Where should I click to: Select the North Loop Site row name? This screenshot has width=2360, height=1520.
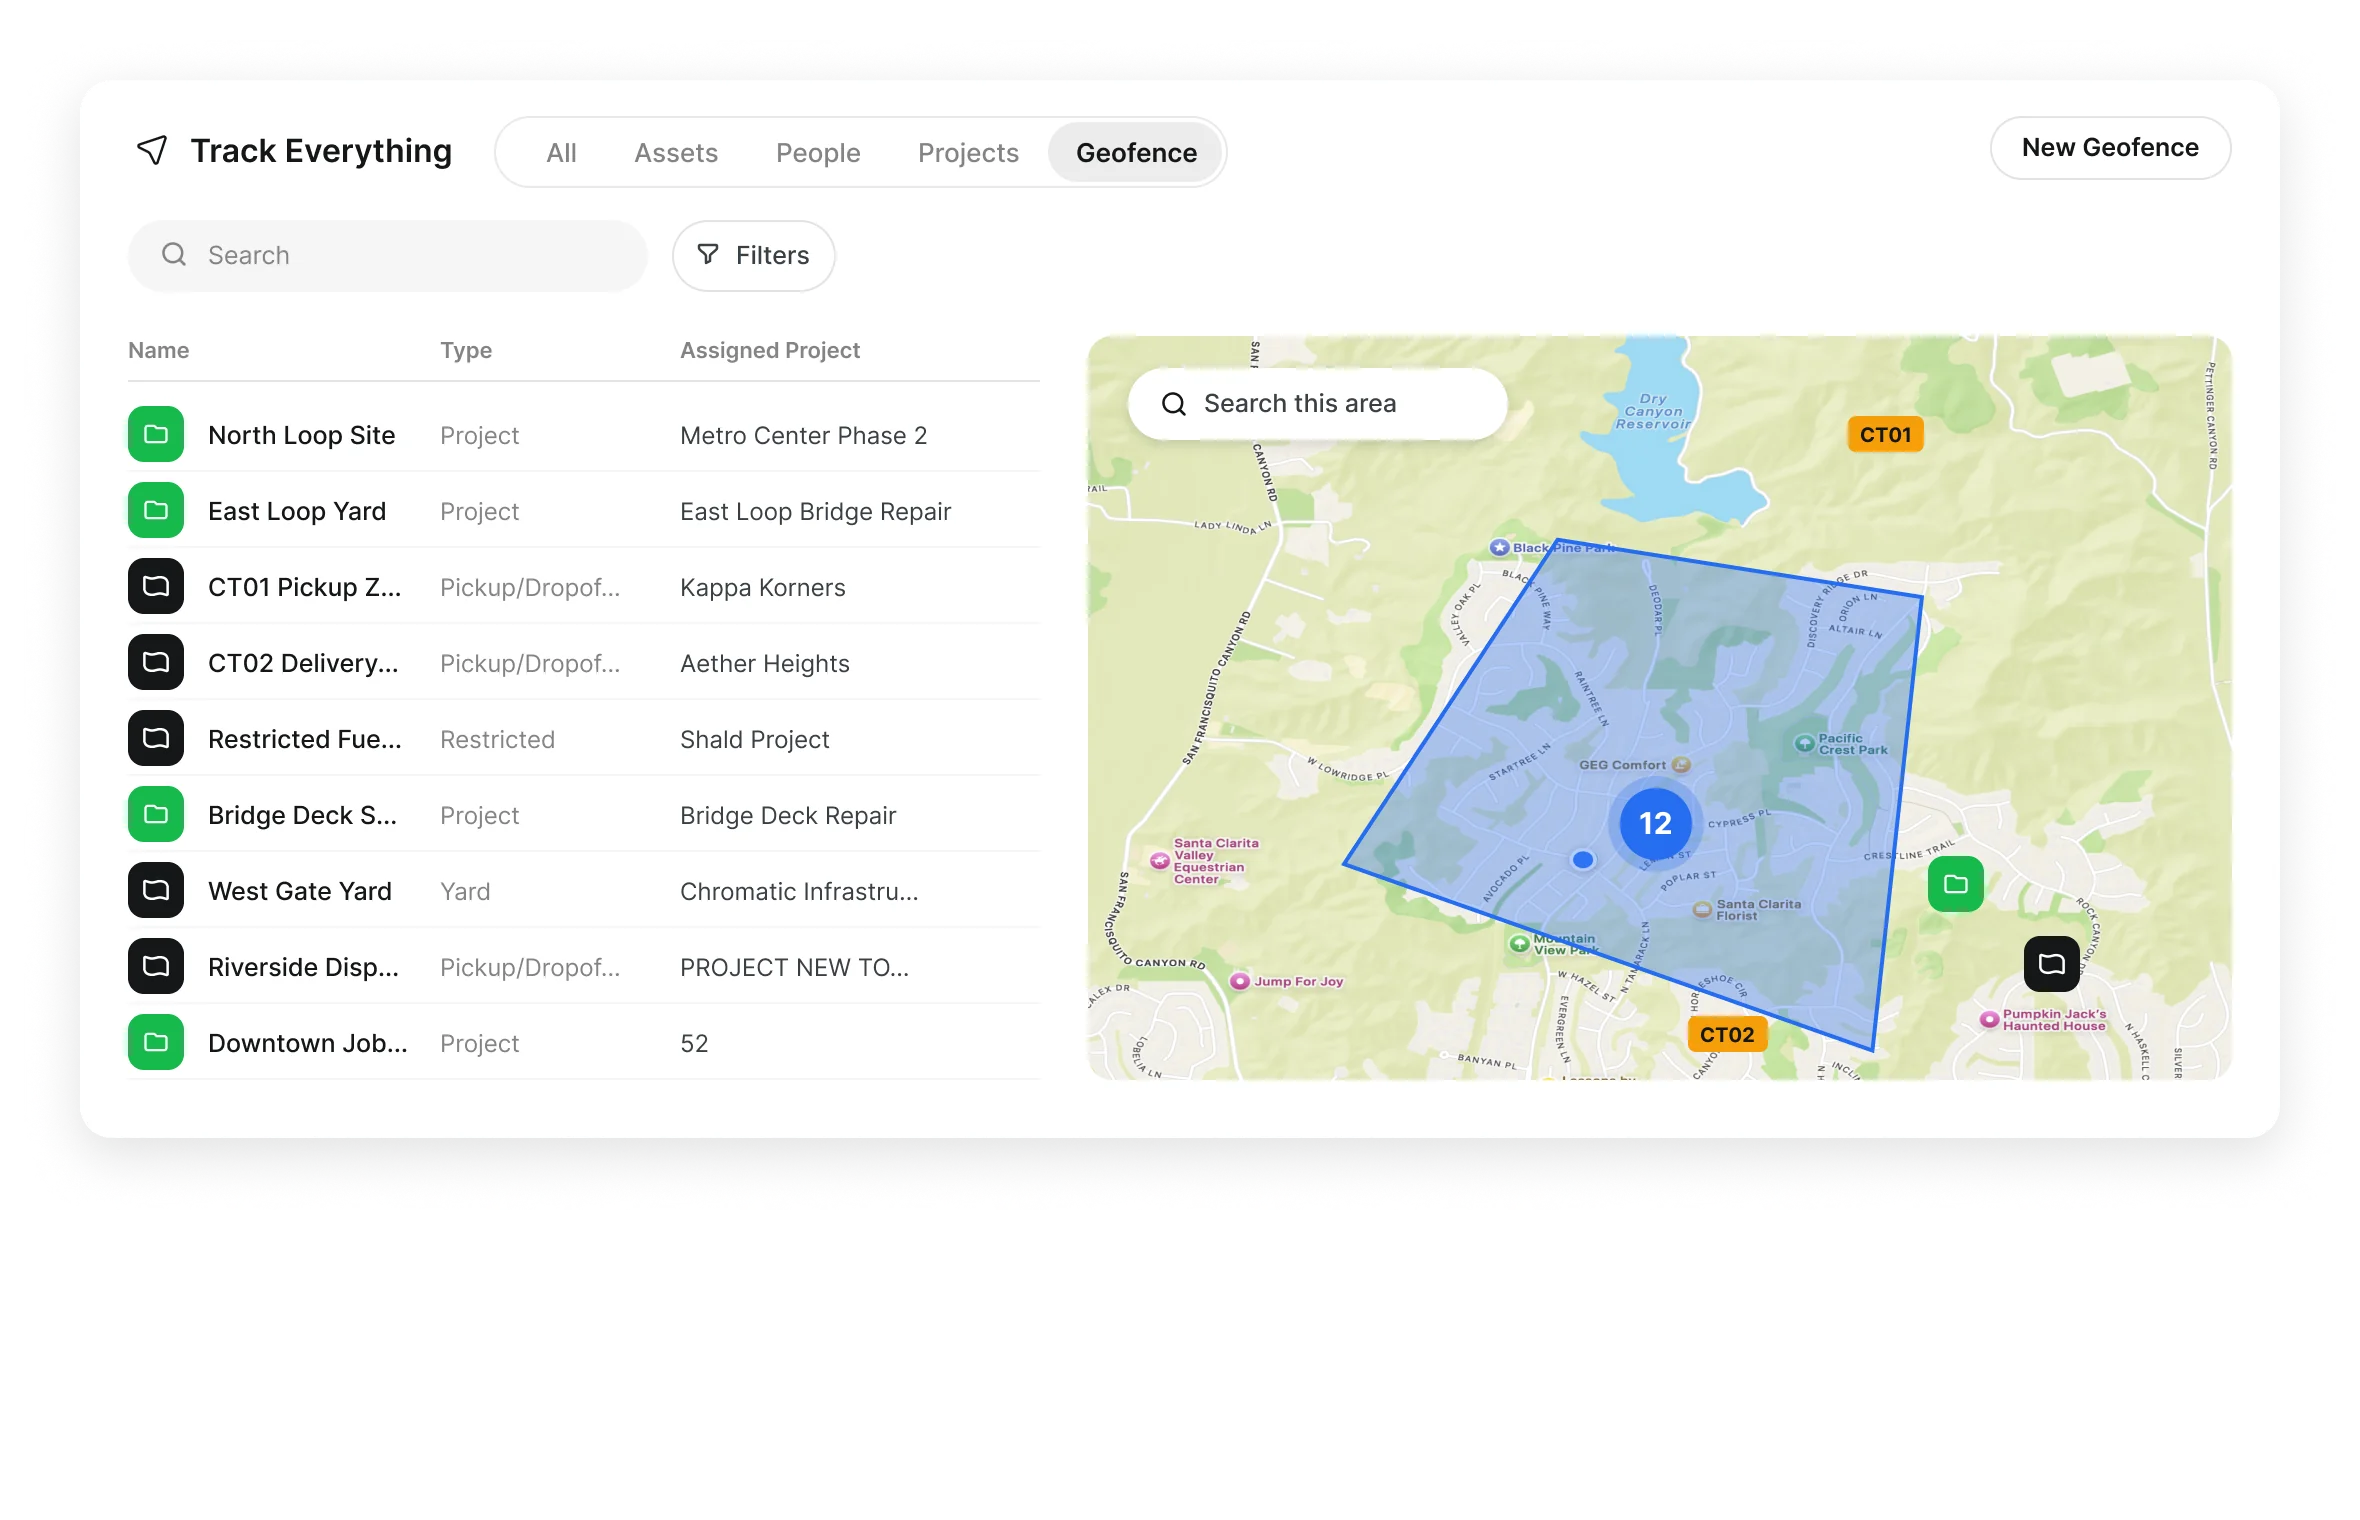302,435
